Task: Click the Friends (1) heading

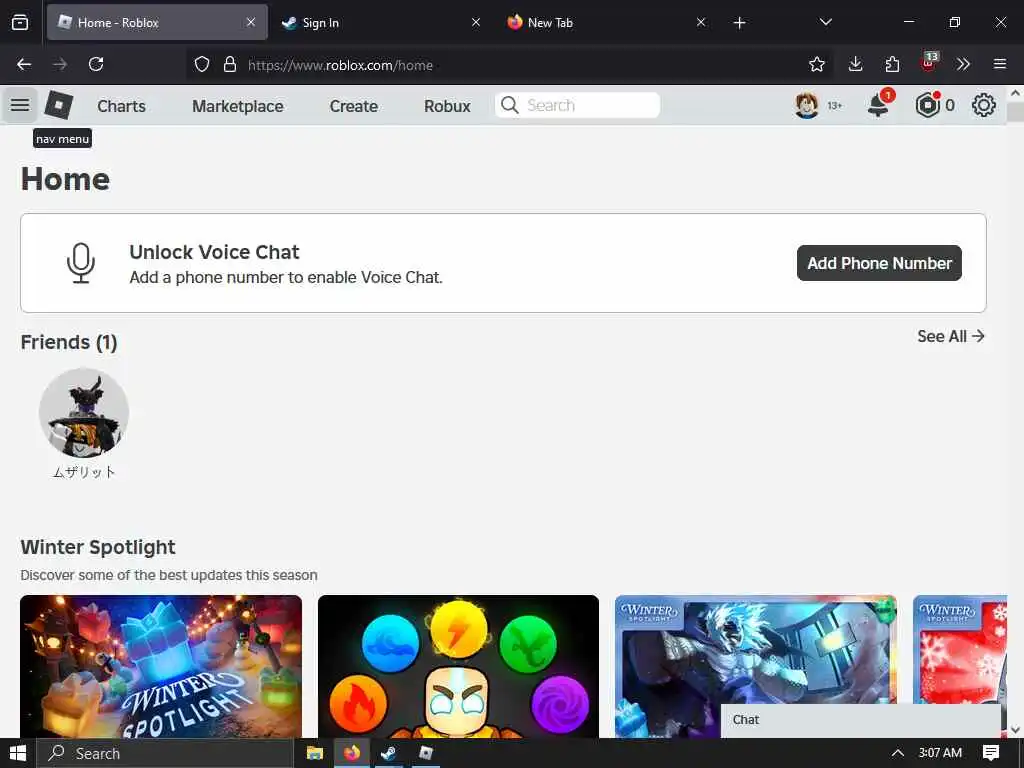Action: [69, 342]
